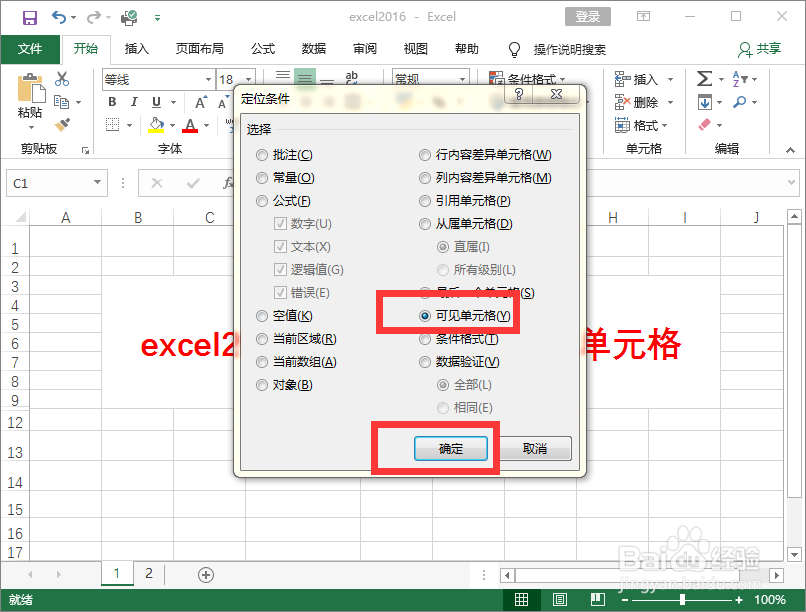Save the workbook with the floppy disk icon
The height and width of the screenshot is (612, 806).
click(30, 17)
